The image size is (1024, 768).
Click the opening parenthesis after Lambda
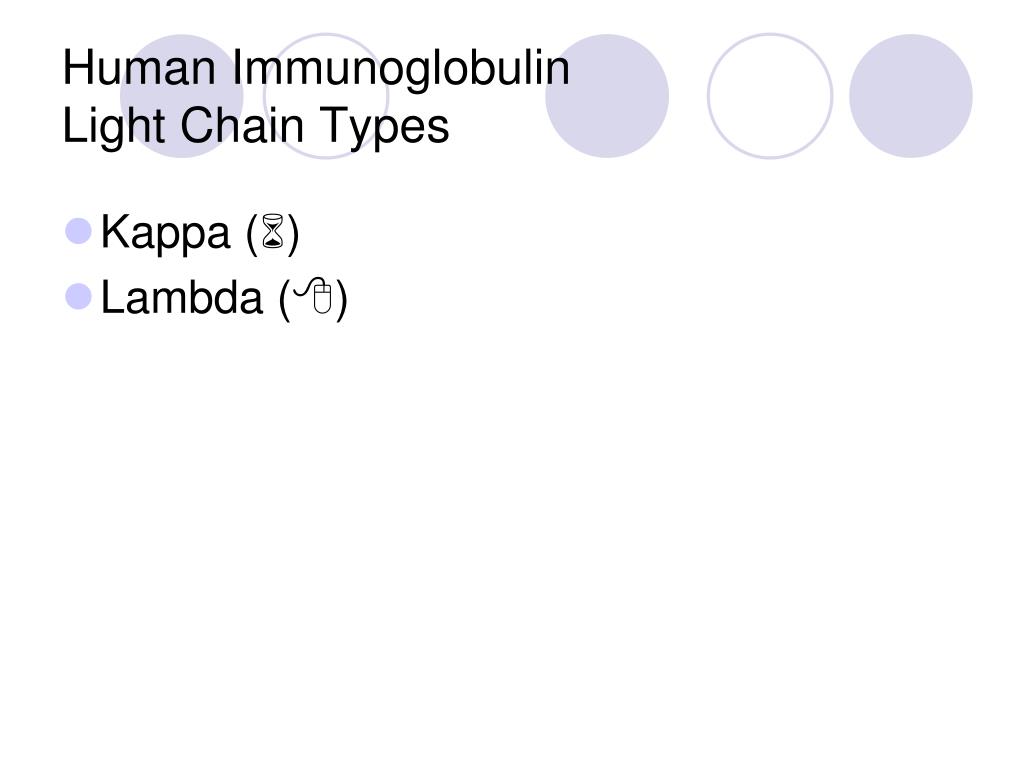285,300
